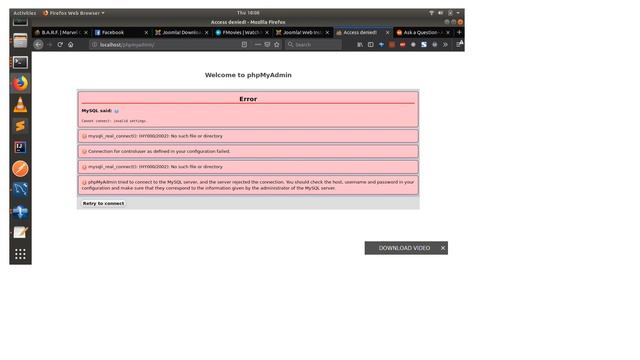Toggle the Firefox sidebar icon
The height and width of the screenshot is (360, 640).
point(371,44)
